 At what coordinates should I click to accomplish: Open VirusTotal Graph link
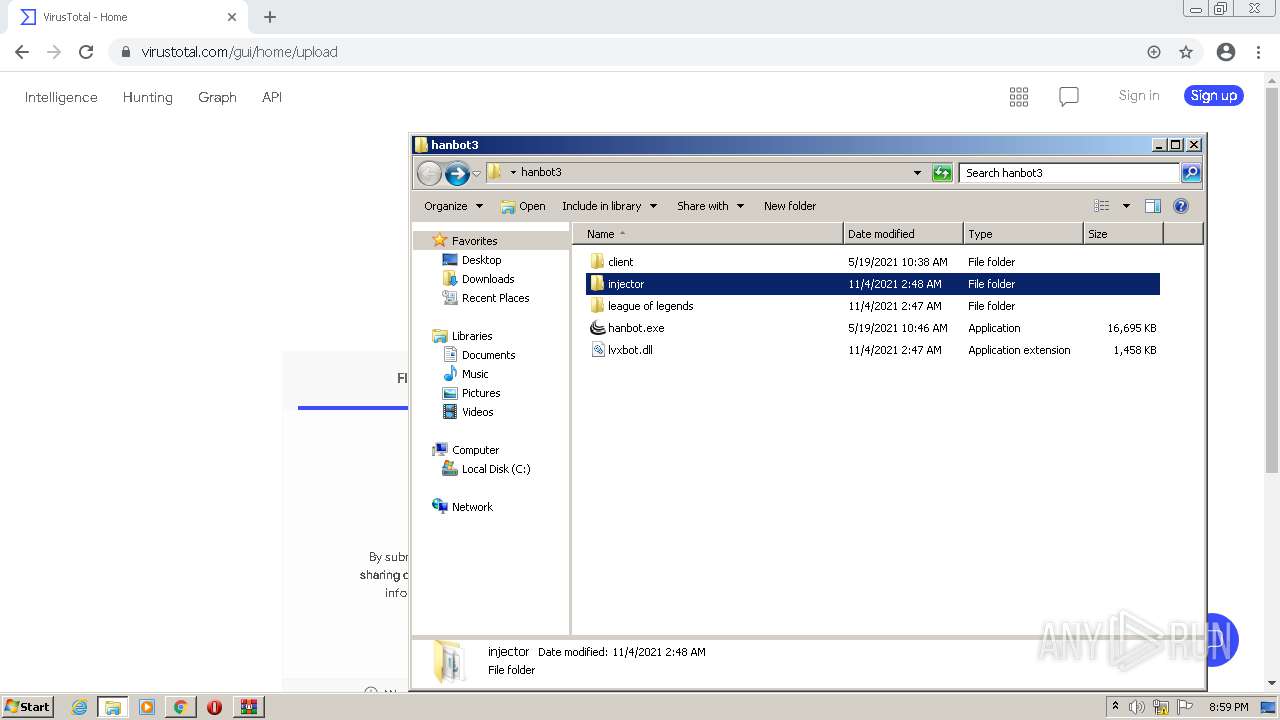(217, 97)
